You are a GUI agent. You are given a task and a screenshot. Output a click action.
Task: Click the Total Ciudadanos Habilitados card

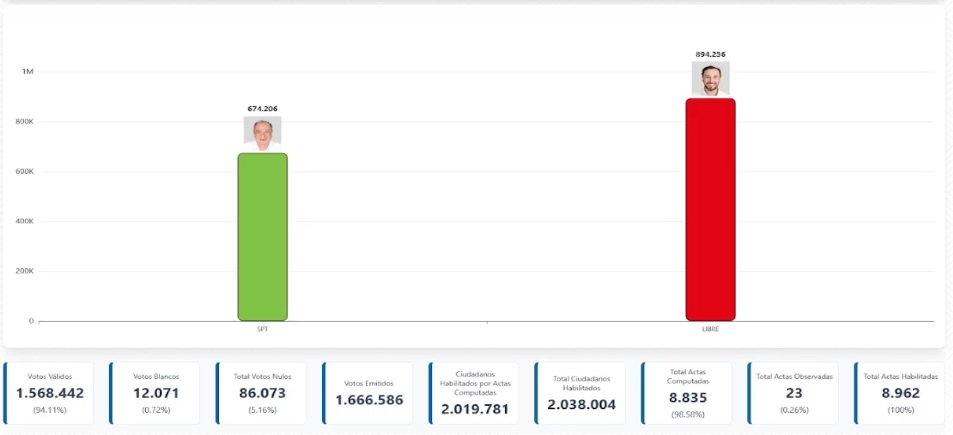coord(582,393)
